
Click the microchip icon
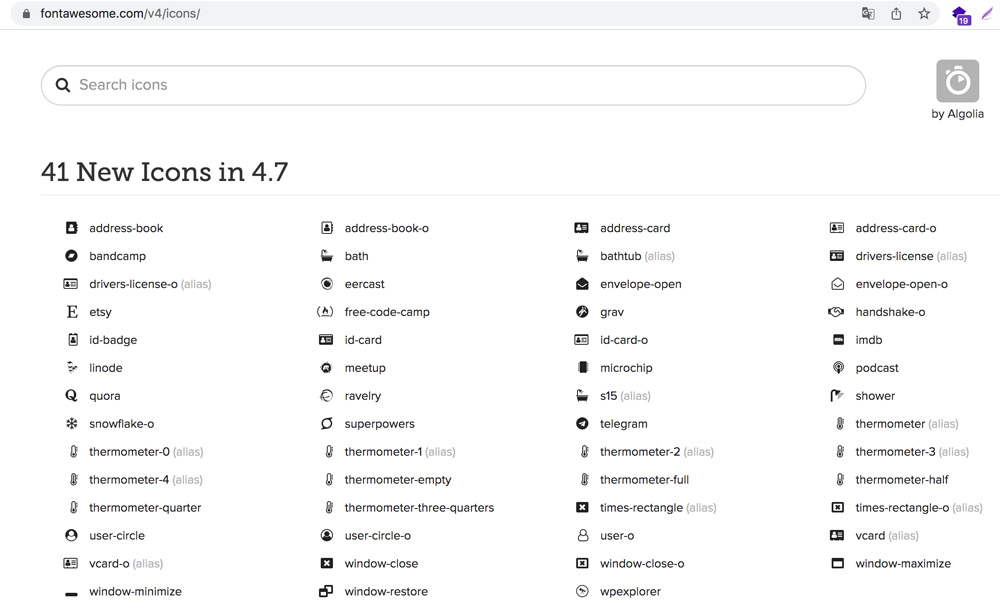point(582,368)
